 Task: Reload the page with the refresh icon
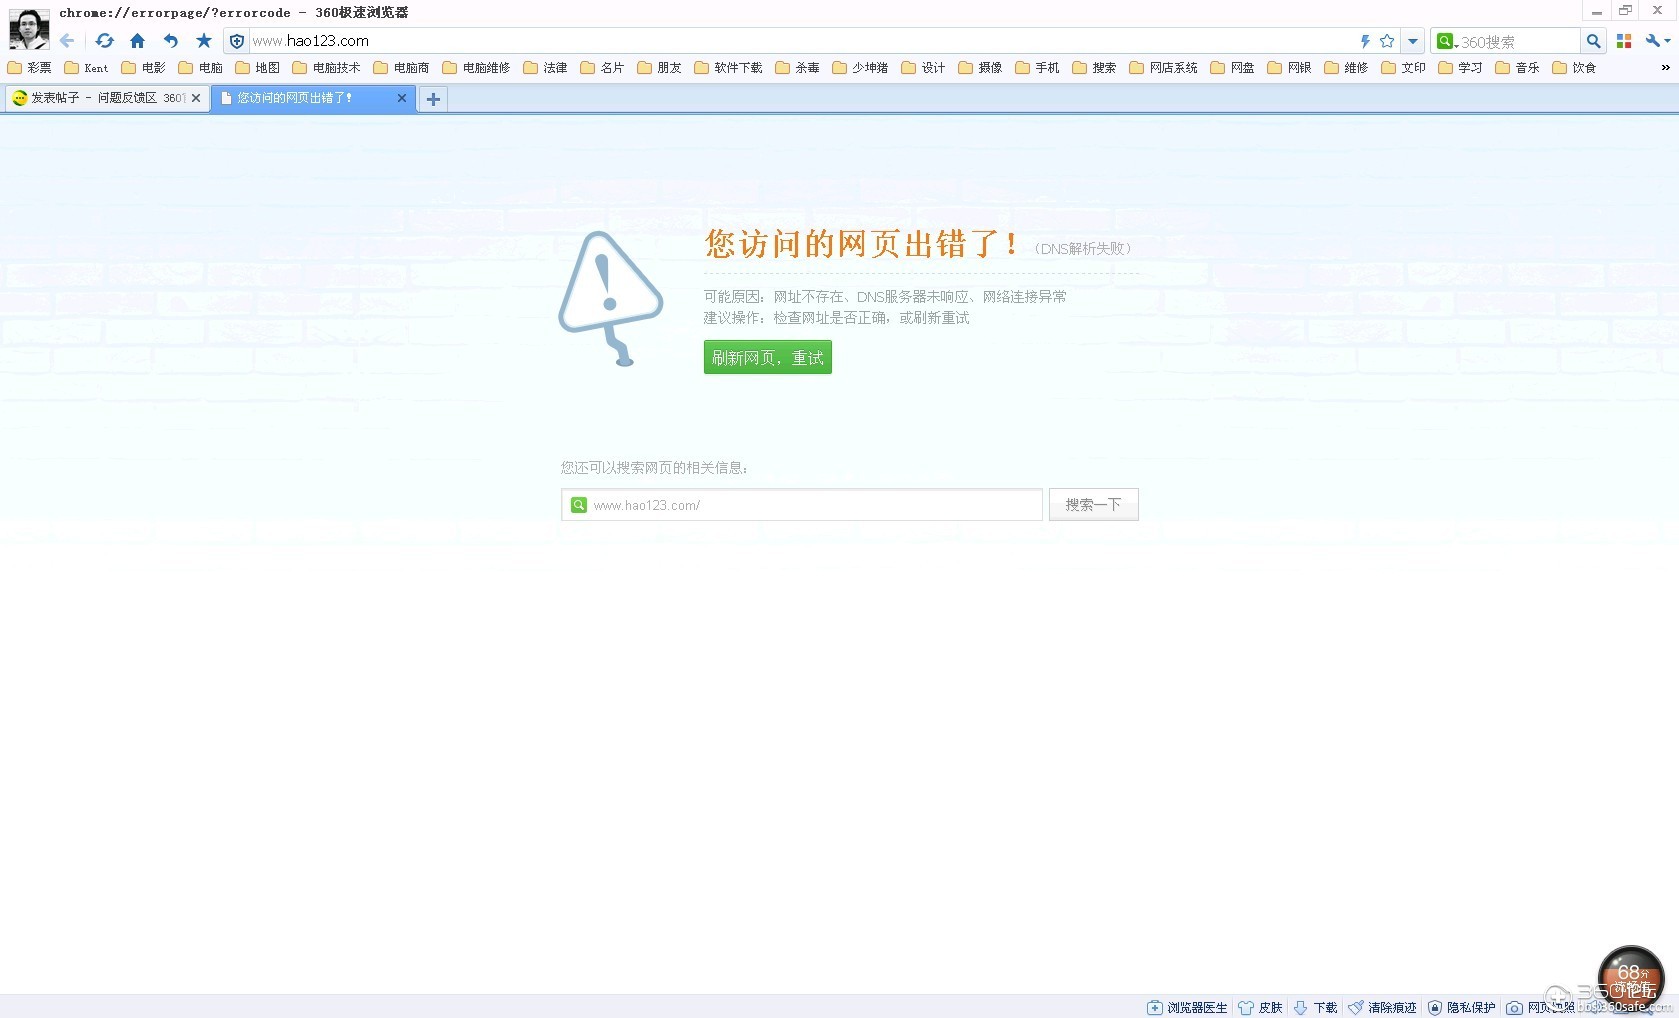pos(104,41)
